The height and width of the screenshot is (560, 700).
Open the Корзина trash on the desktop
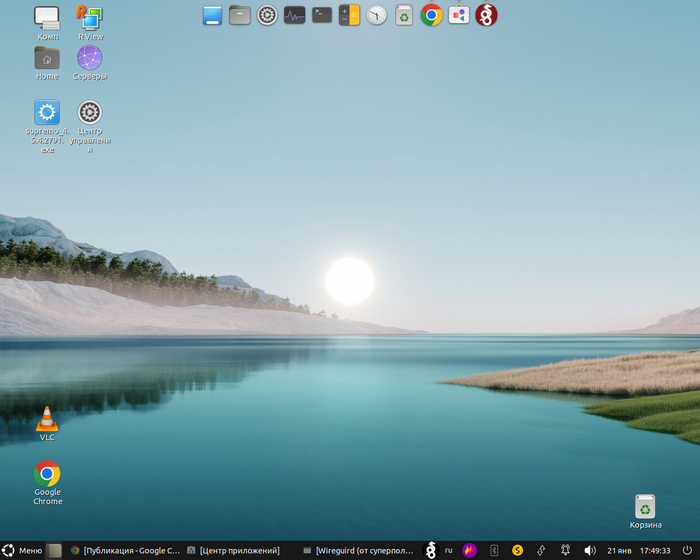[x=645, y=507]
